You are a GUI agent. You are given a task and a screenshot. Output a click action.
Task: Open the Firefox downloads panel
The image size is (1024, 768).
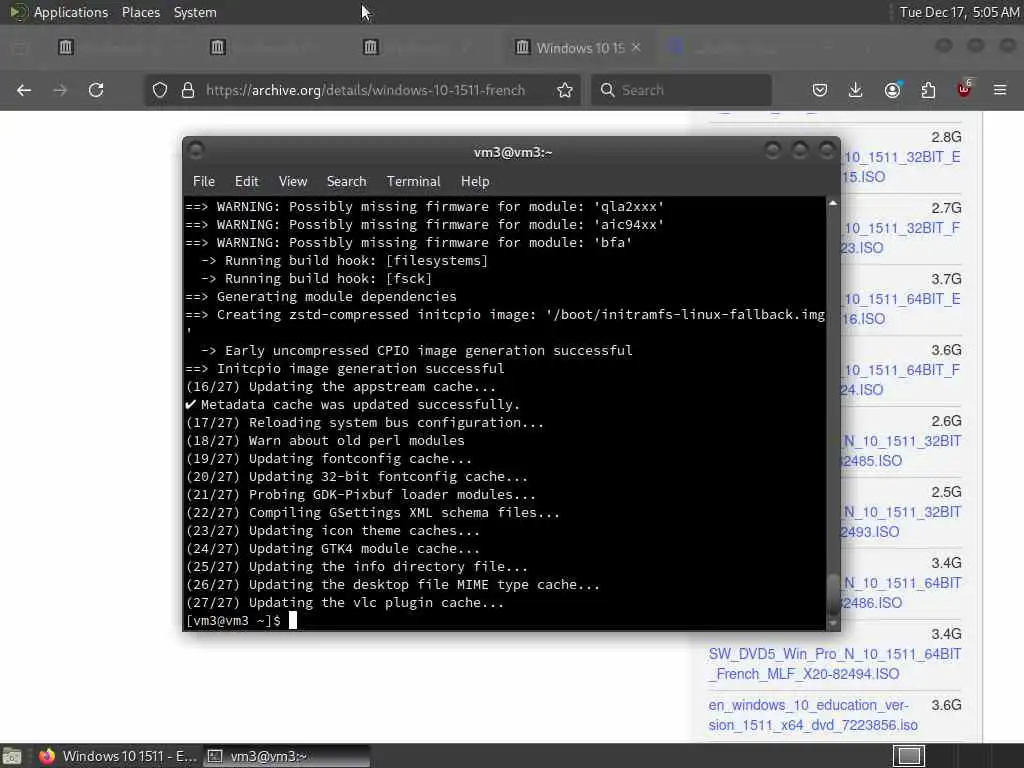coord(856,90)
